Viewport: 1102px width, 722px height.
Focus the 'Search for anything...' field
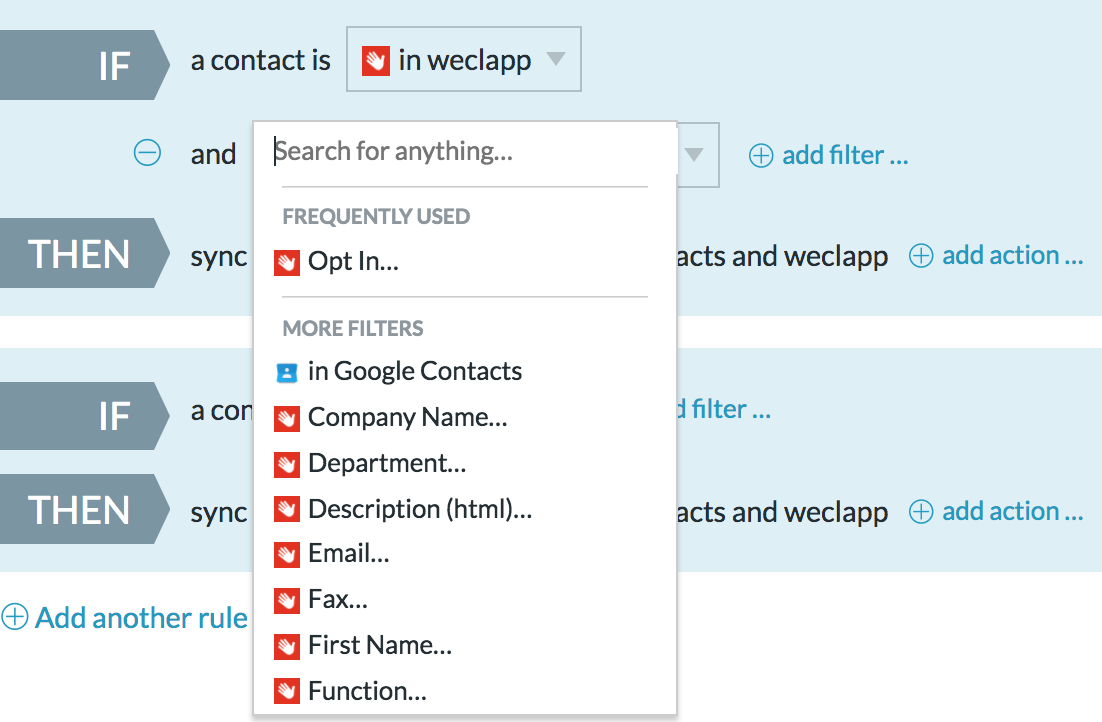click(x=464, y=151)
